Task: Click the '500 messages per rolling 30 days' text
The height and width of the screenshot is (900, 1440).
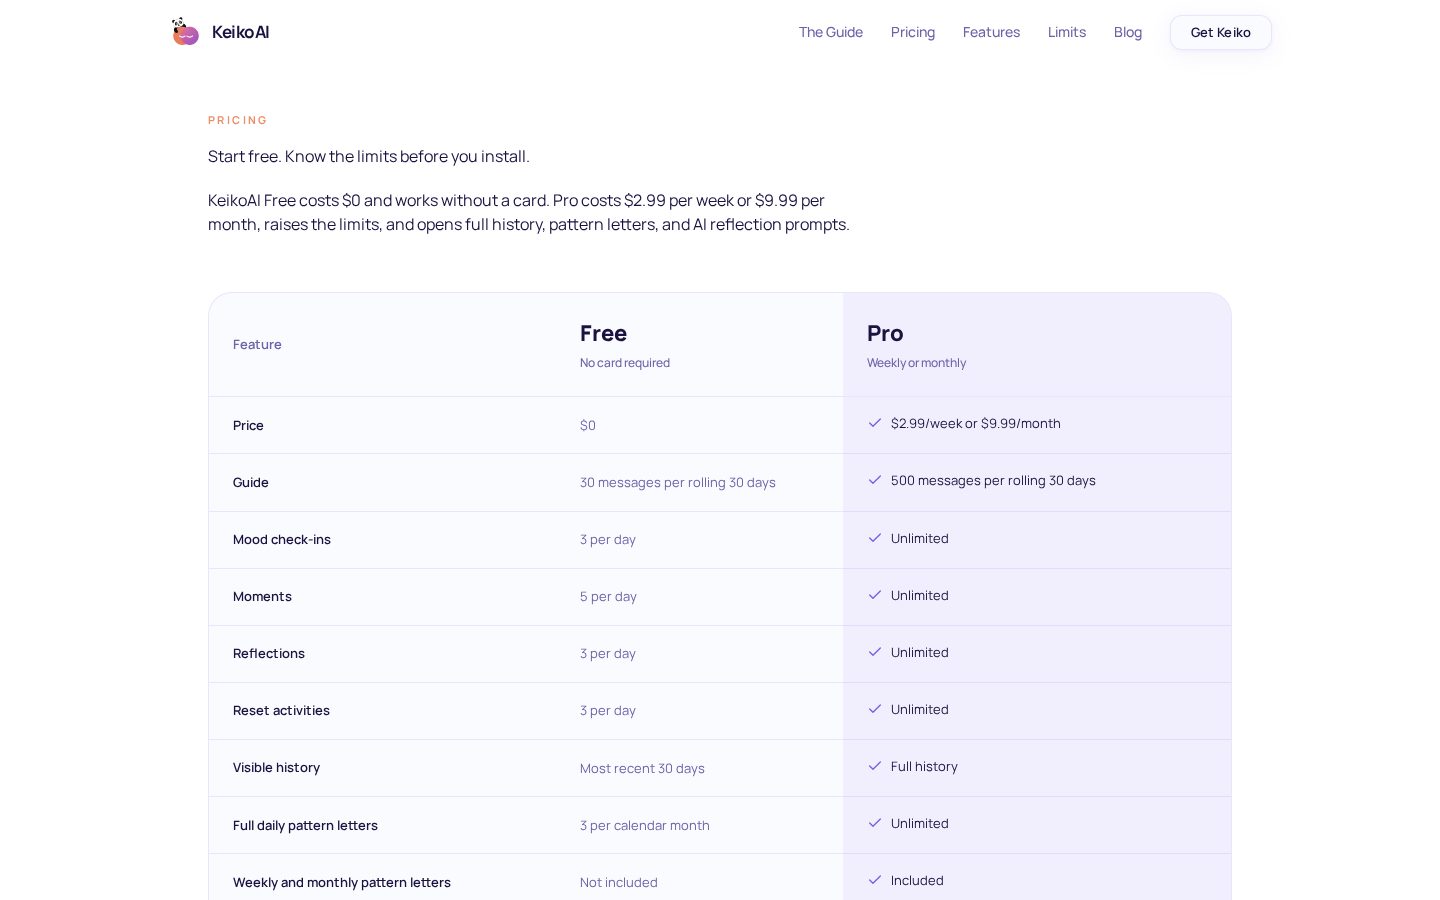Action: tap(993, 480)
